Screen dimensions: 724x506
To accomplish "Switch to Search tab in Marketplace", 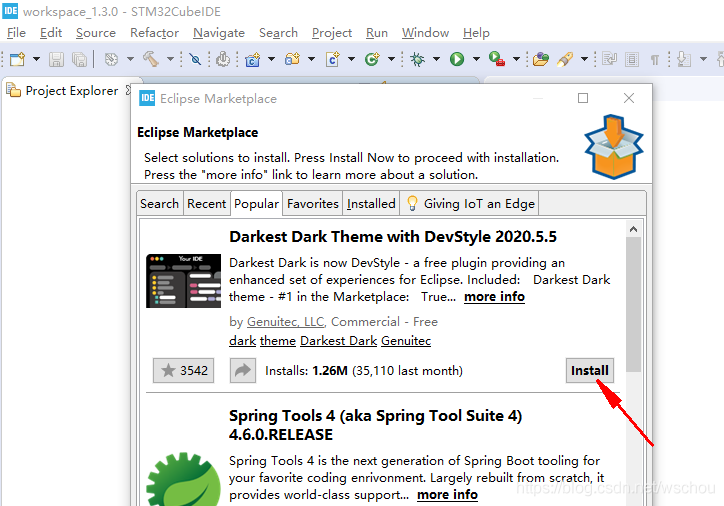I will pos(159,204).
